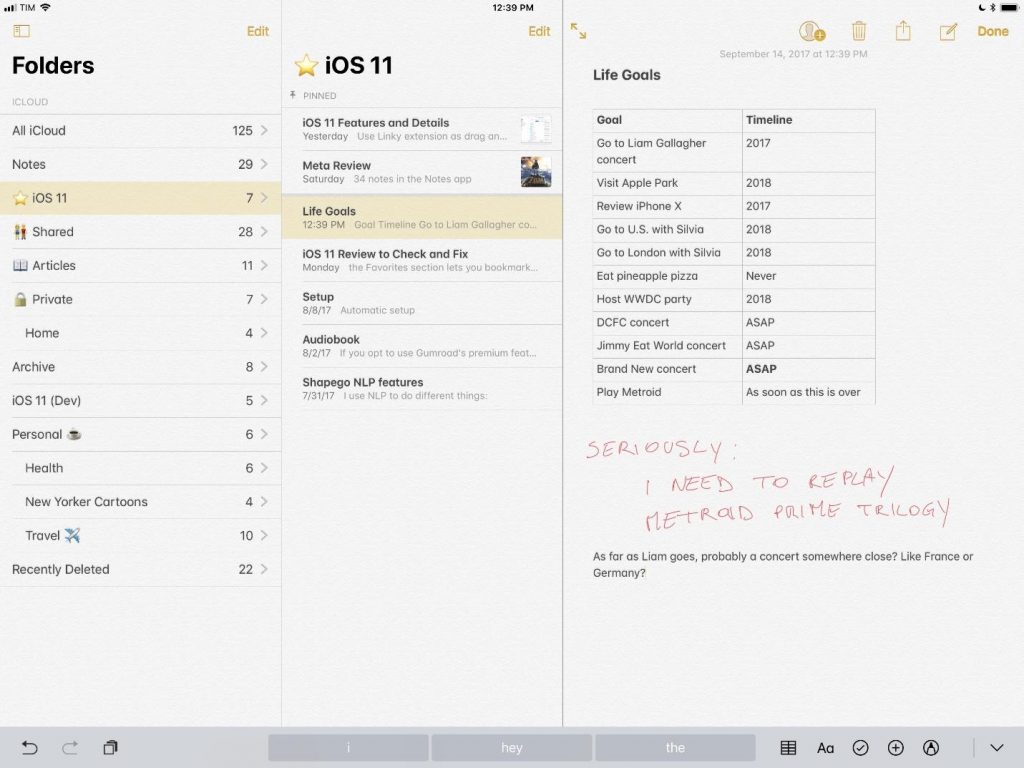1024x768 pixels.
Task: Choose the "i" keyboard suggestion
Action: (348, 748)
